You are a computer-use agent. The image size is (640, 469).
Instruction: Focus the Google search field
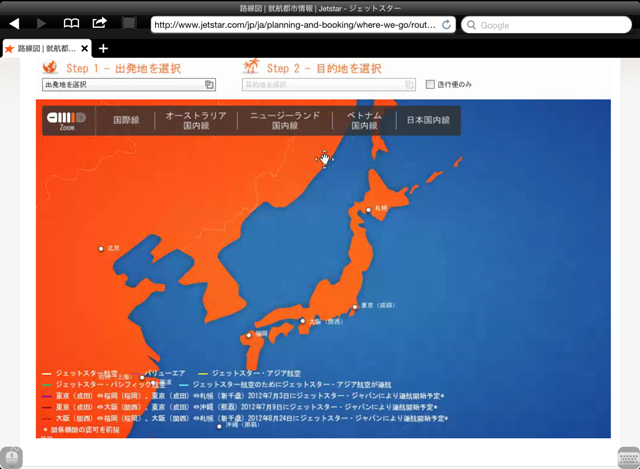coord(546,25)
